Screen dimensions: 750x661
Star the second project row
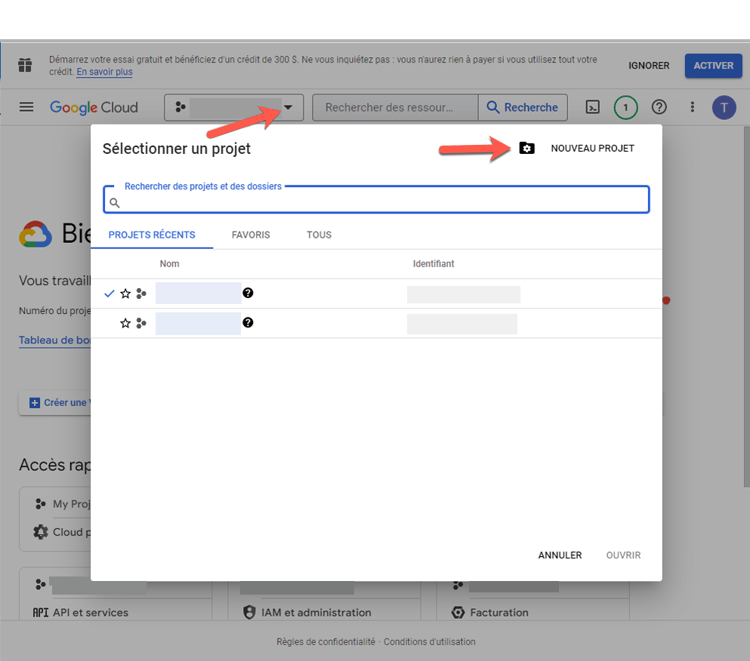click(x=125, y=323)
